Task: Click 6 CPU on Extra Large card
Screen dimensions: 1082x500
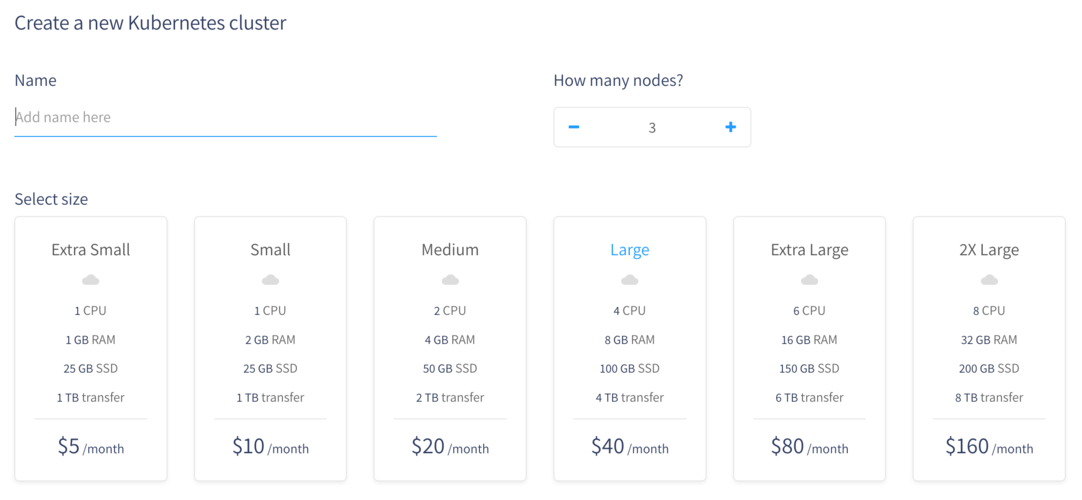Action: pyautogui.click(x=809, y=310)
